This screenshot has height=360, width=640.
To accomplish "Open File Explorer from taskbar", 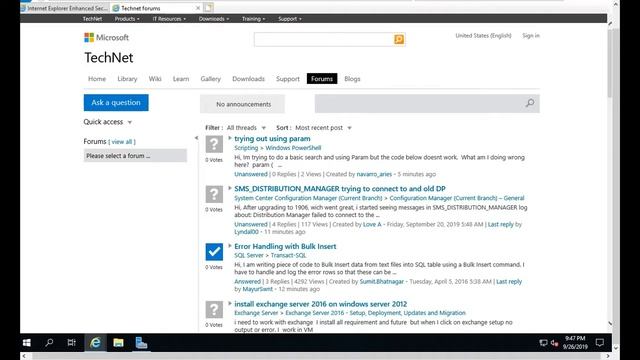I will point(118,343).
